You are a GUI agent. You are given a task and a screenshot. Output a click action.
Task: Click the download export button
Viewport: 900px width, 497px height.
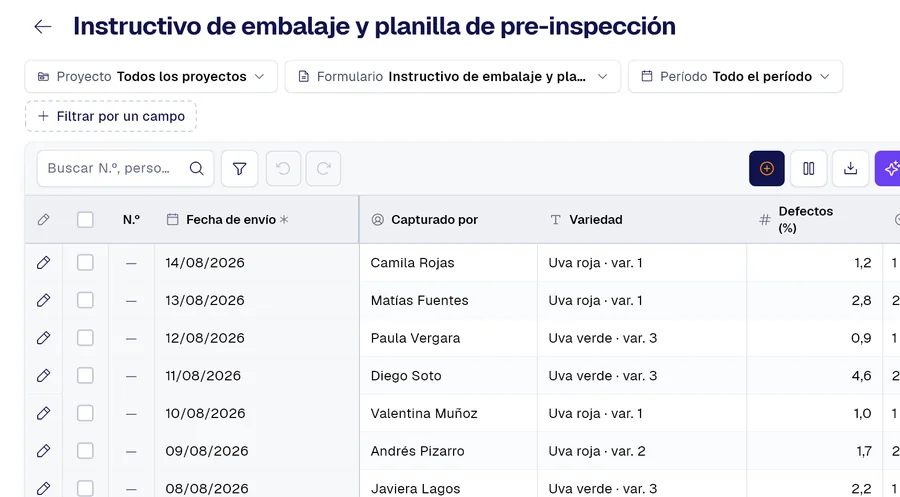[x=851, y=169]
